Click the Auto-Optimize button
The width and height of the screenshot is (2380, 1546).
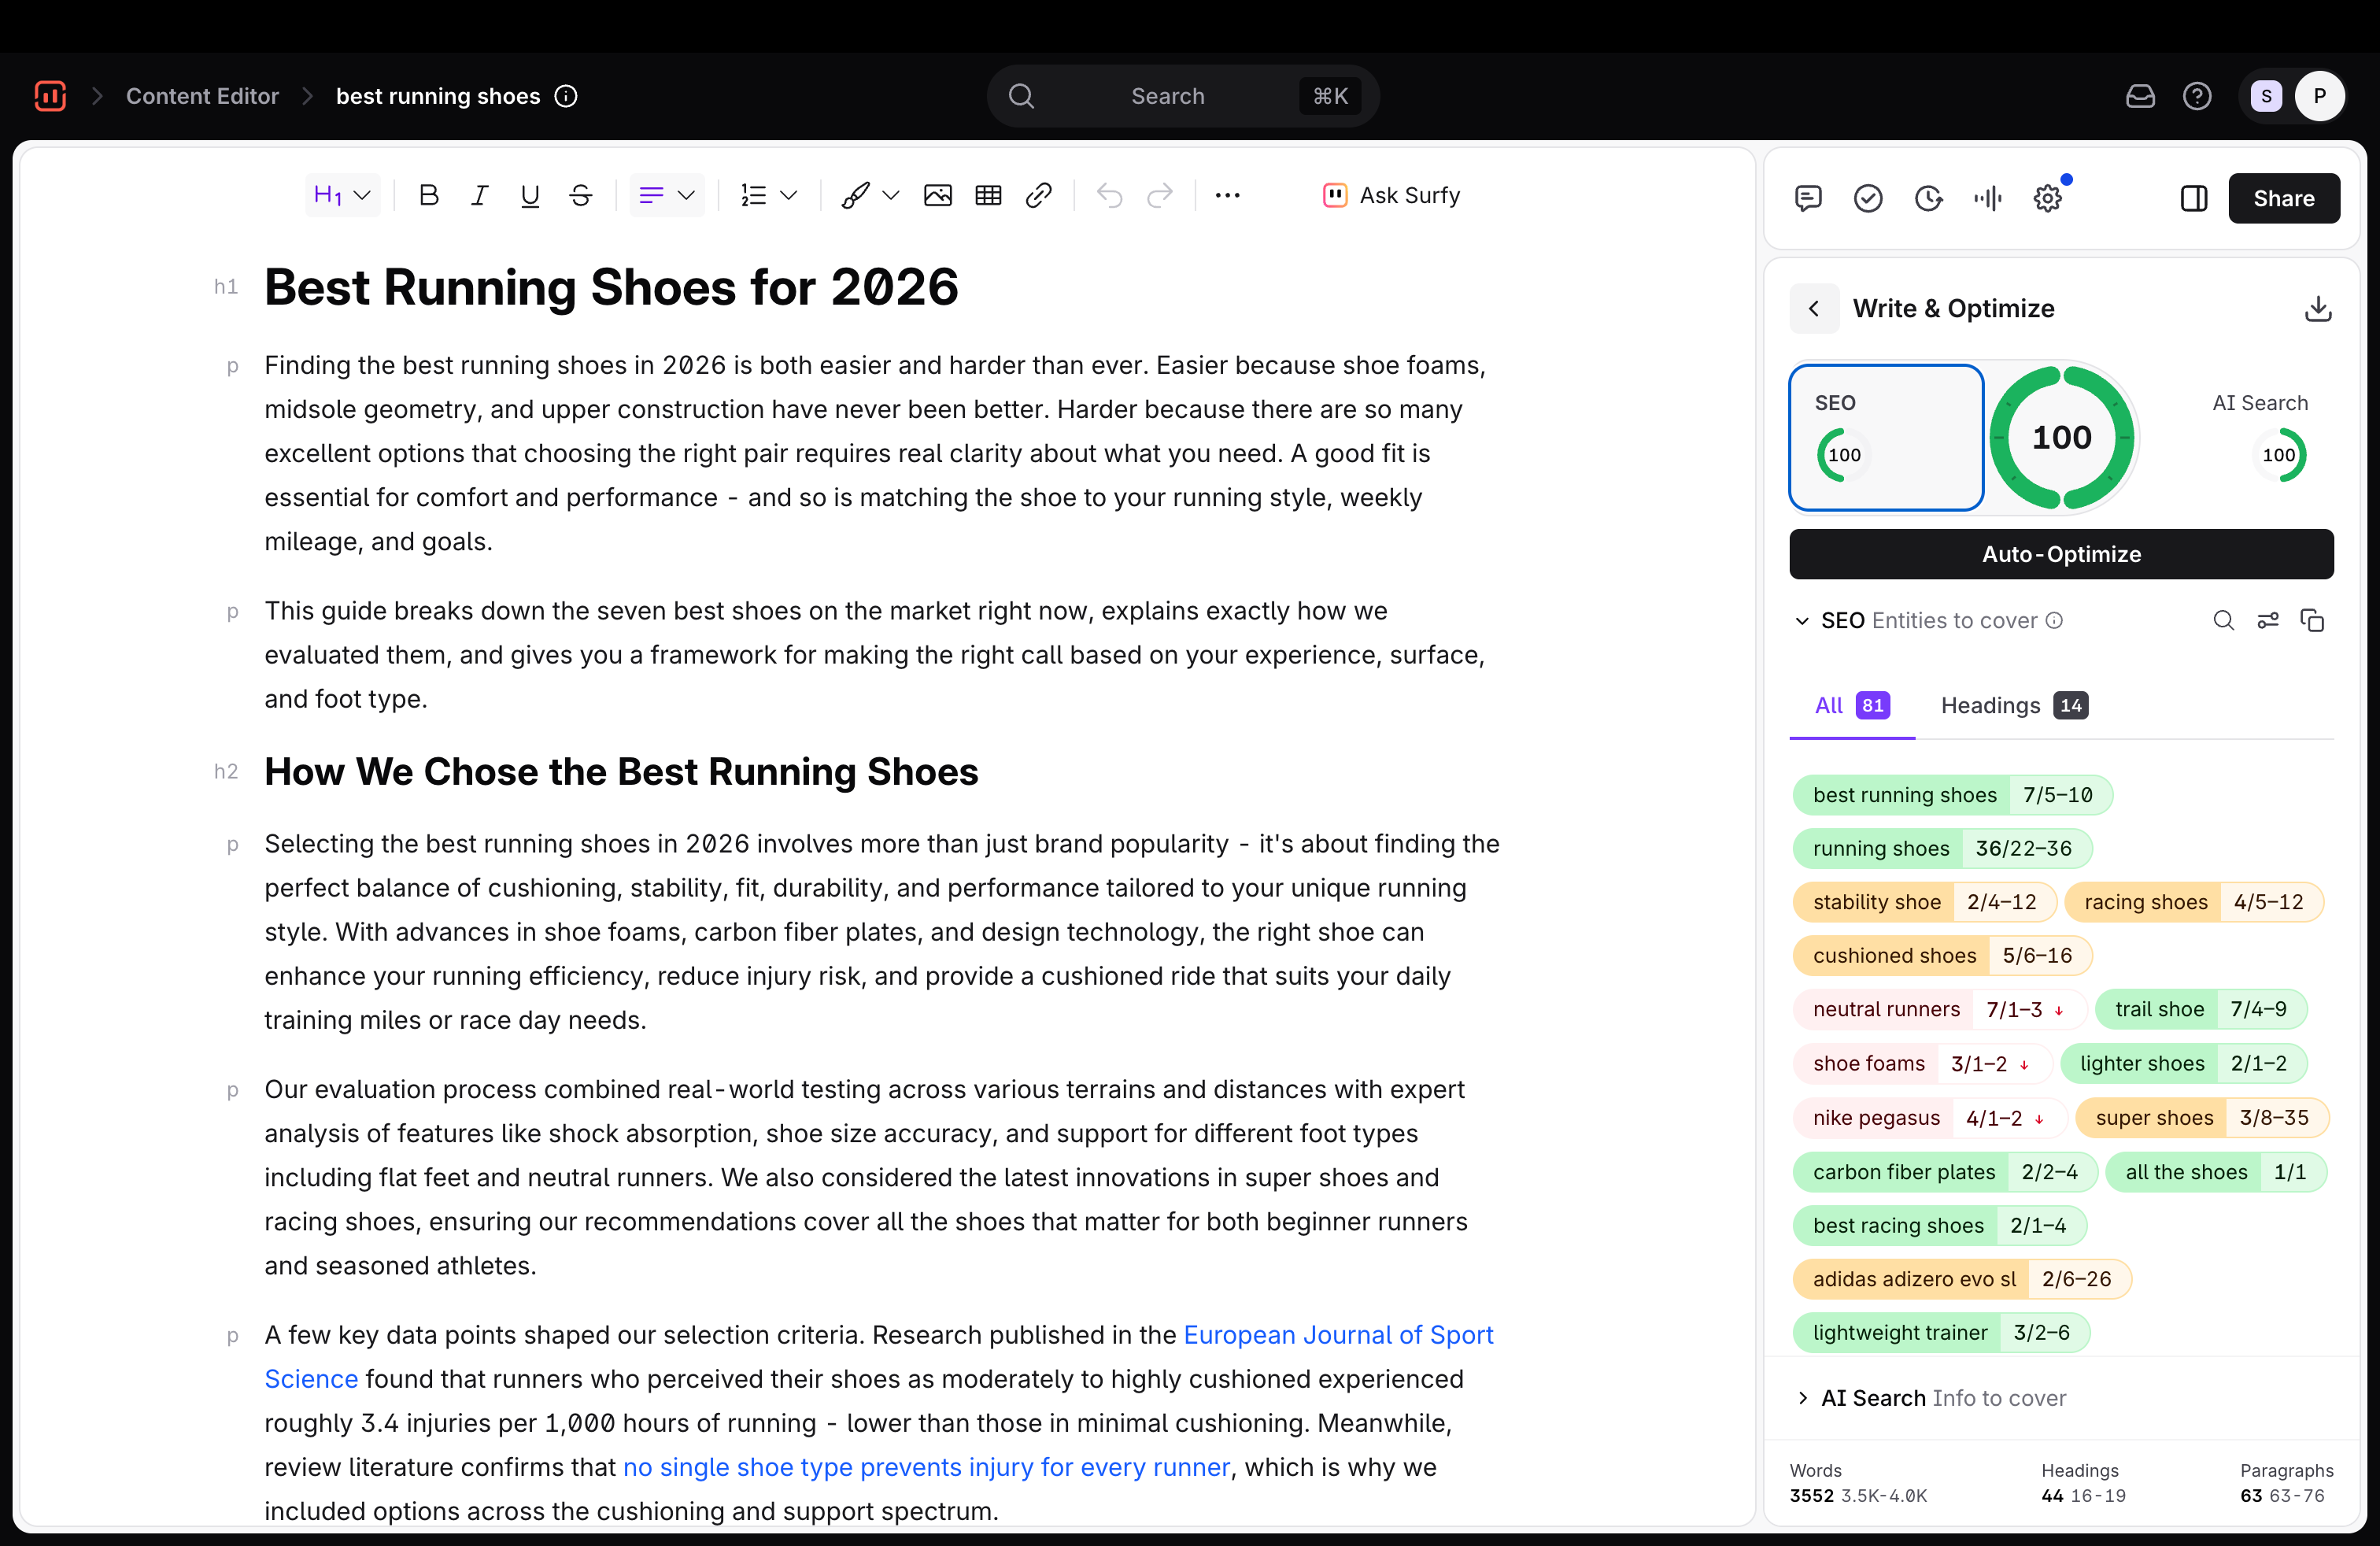[x=2061, y=555]
